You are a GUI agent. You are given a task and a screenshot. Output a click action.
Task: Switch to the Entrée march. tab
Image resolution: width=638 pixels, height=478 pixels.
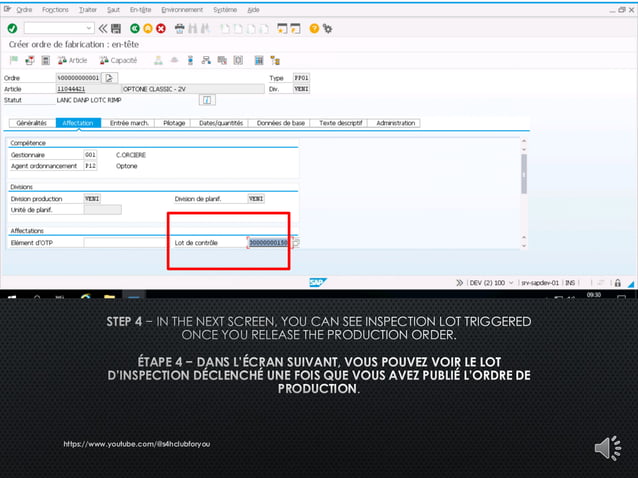pos(129,123)
